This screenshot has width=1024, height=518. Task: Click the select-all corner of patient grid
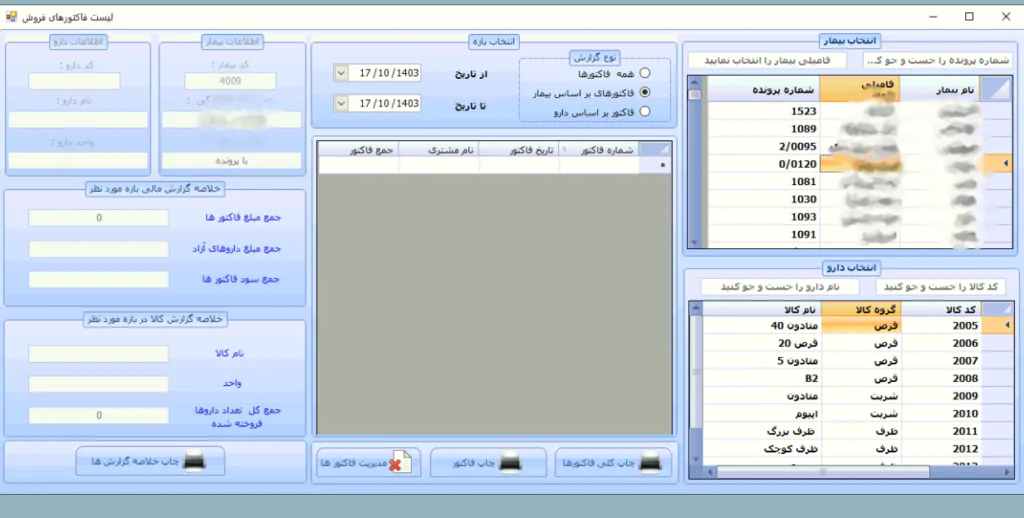[x=994, y=89]
